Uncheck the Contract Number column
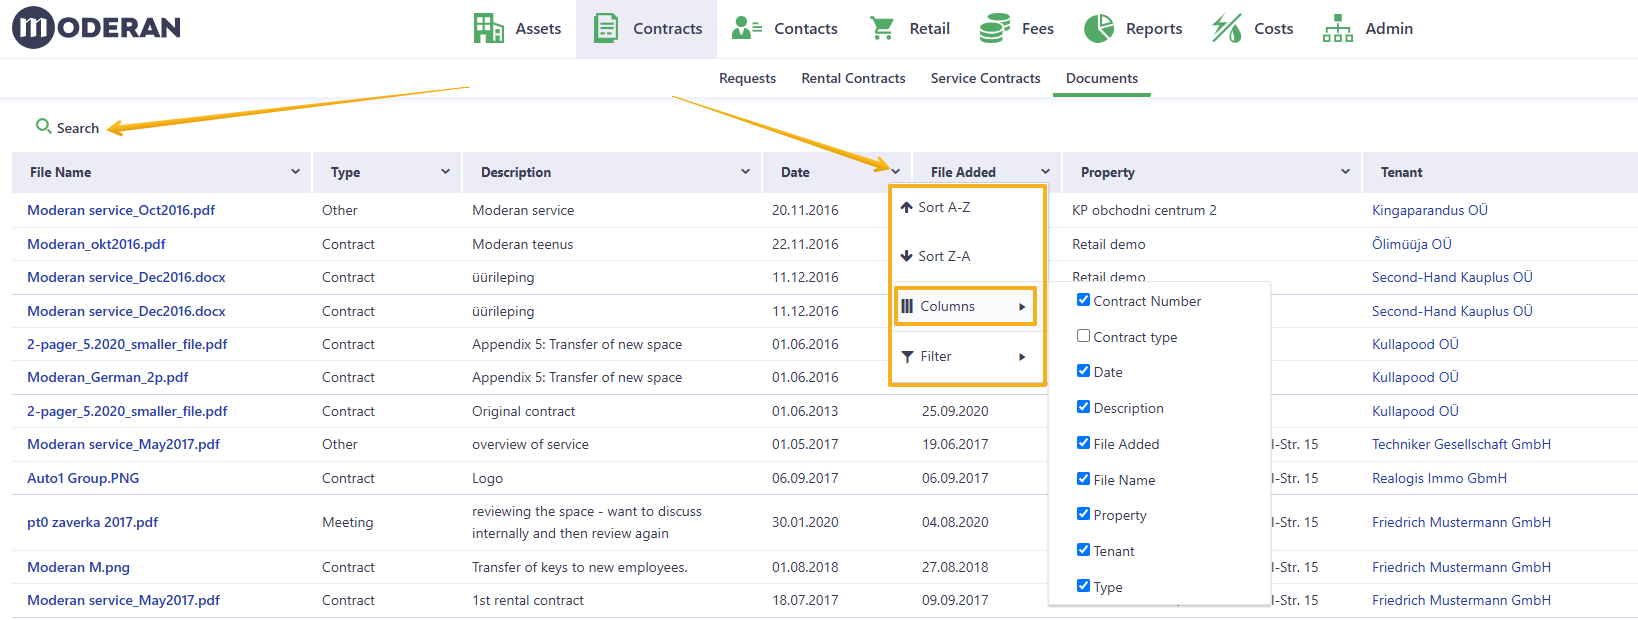 pyautogui.click(x=1083, y=300)
